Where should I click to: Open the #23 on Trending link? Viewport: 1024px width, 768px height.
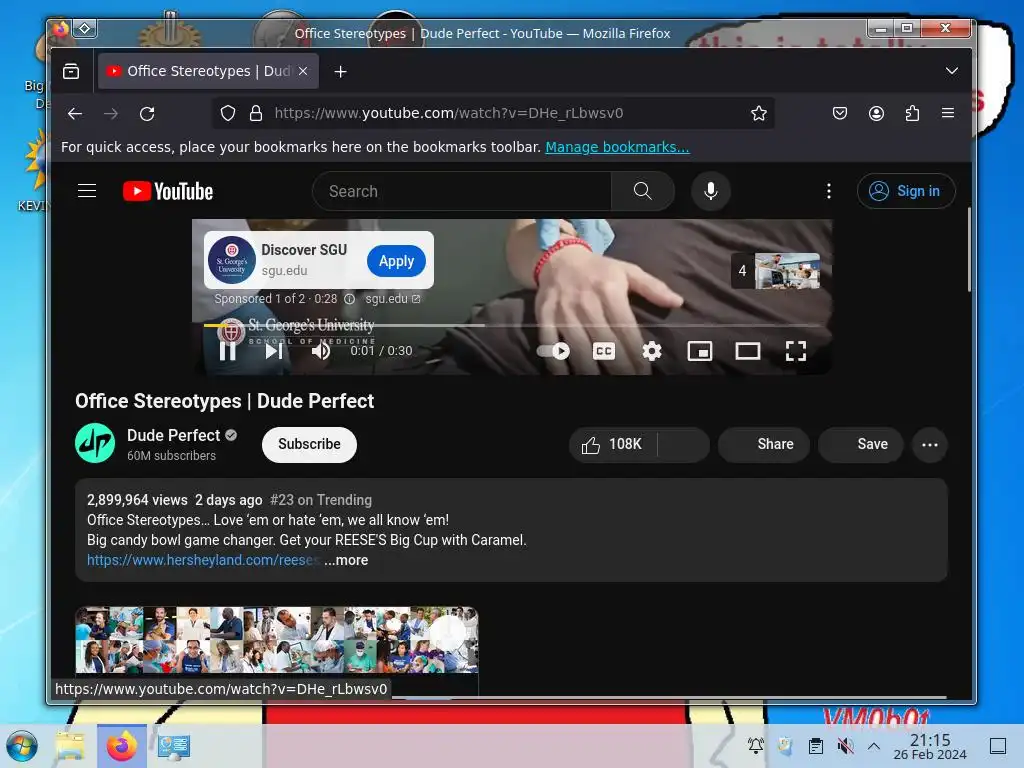tap(321, 500)
